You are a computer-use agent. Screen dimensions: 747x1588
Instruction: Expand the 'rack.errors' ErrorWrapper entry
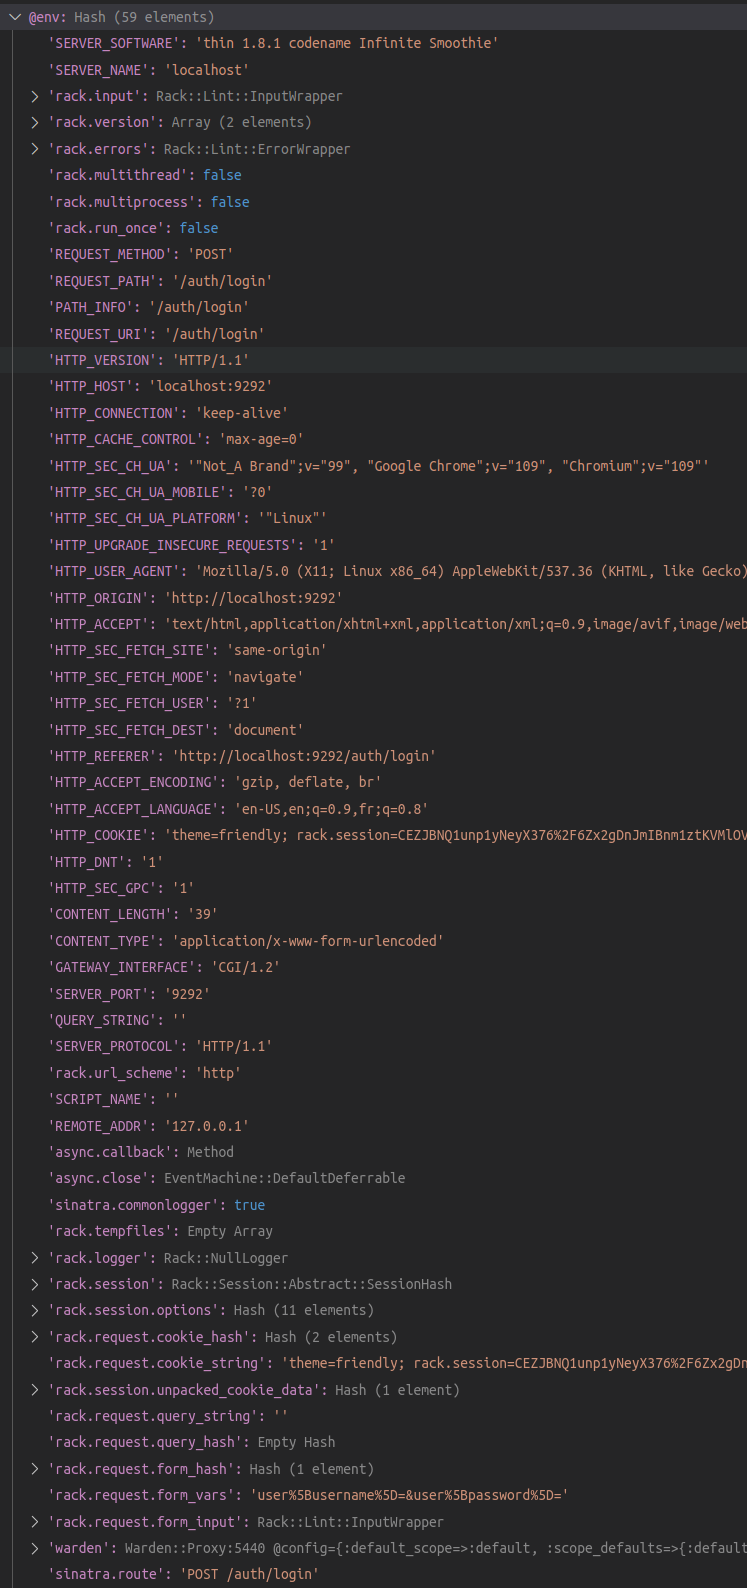pyautogui.click(x=35, y=149)
